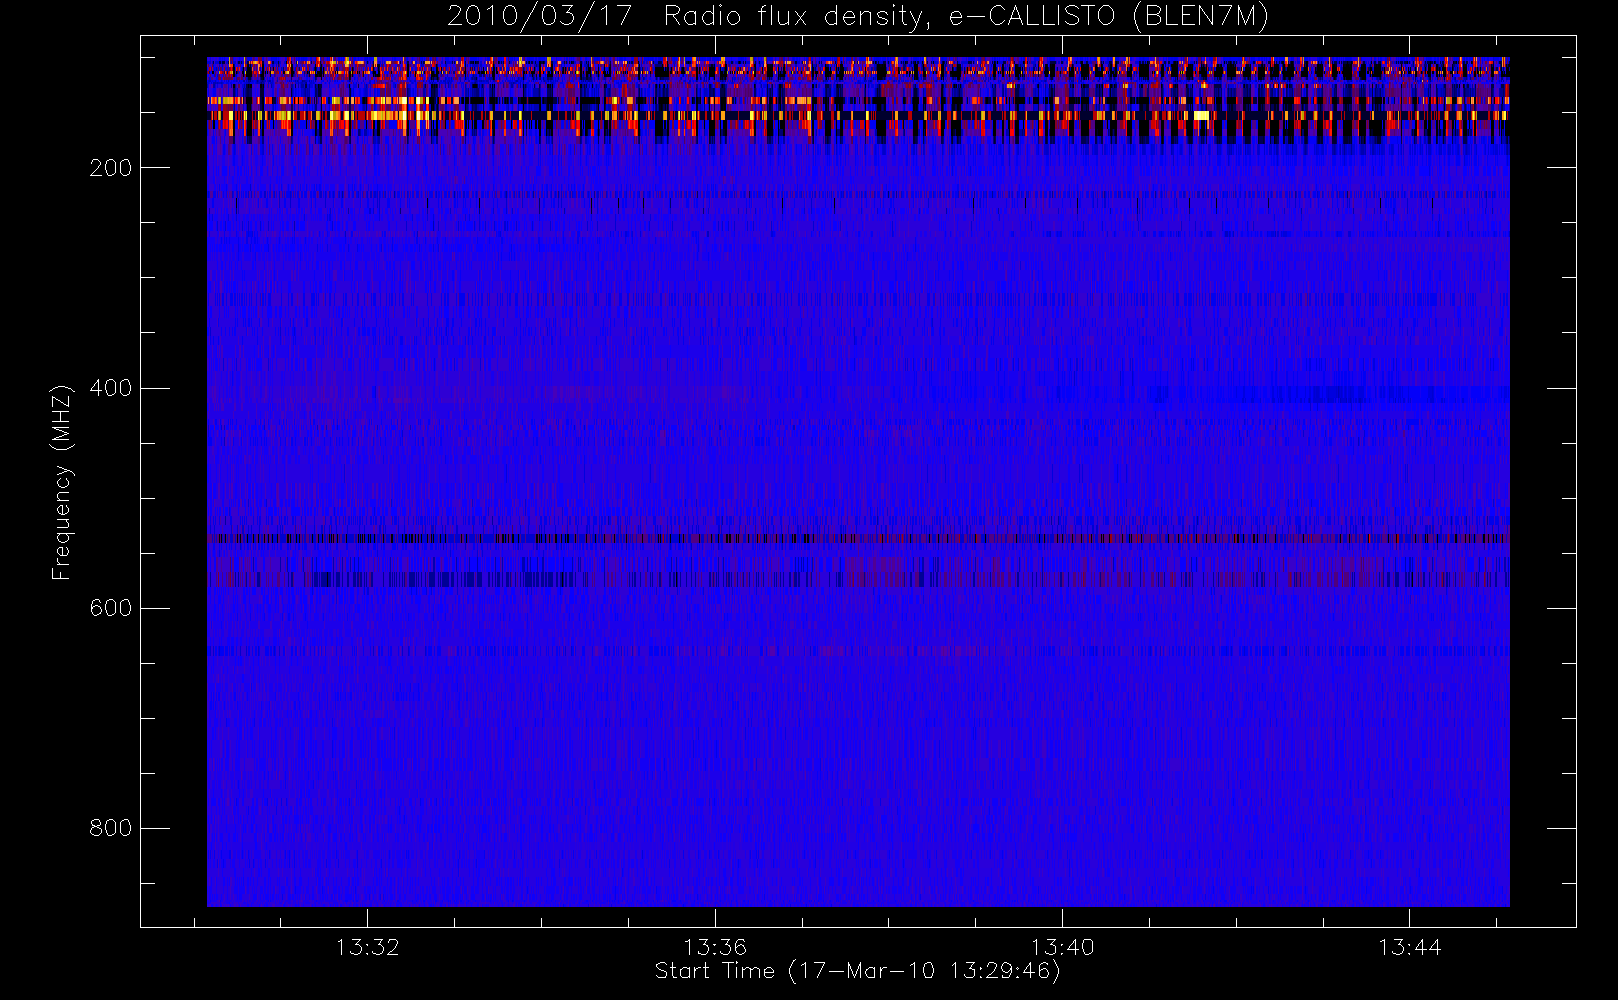Select the Start Time axis caption
This screenshot has height=1000, width=1618.
(x=858, y=971)
